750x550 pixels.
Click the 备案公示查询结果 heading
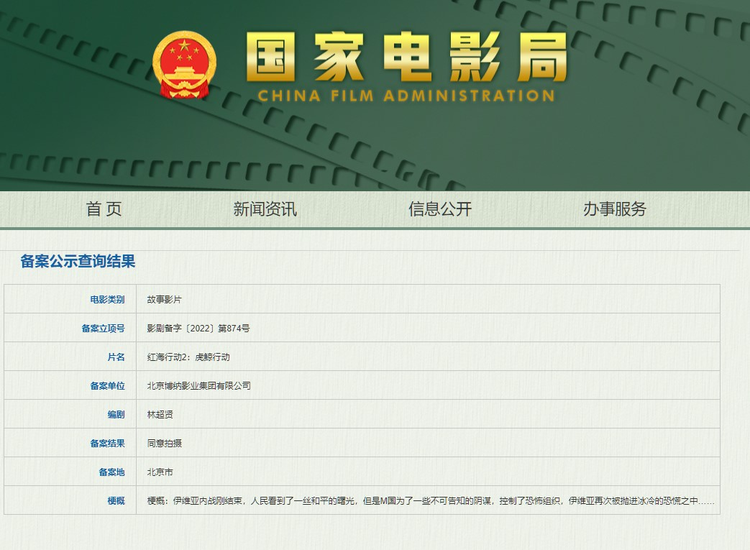(x=78, y=262)
